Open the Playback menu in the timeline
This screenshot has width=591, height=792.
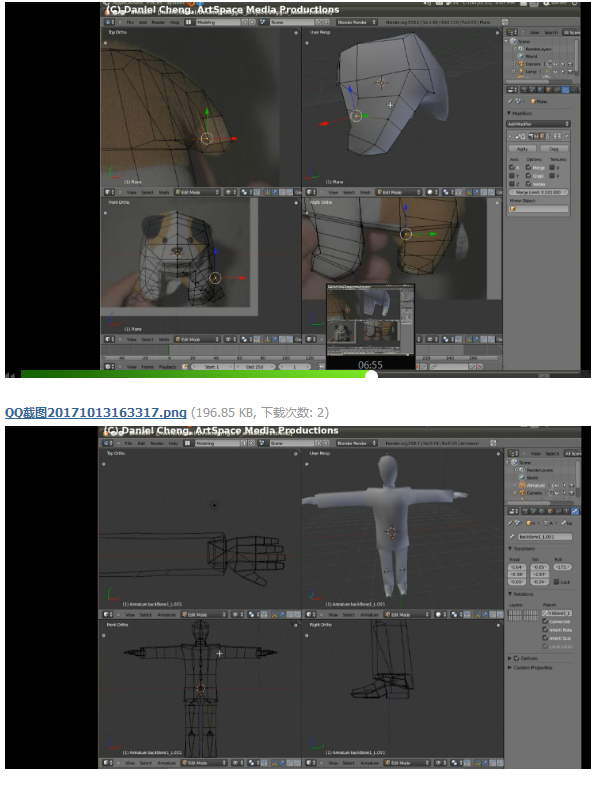pos(167,367)
